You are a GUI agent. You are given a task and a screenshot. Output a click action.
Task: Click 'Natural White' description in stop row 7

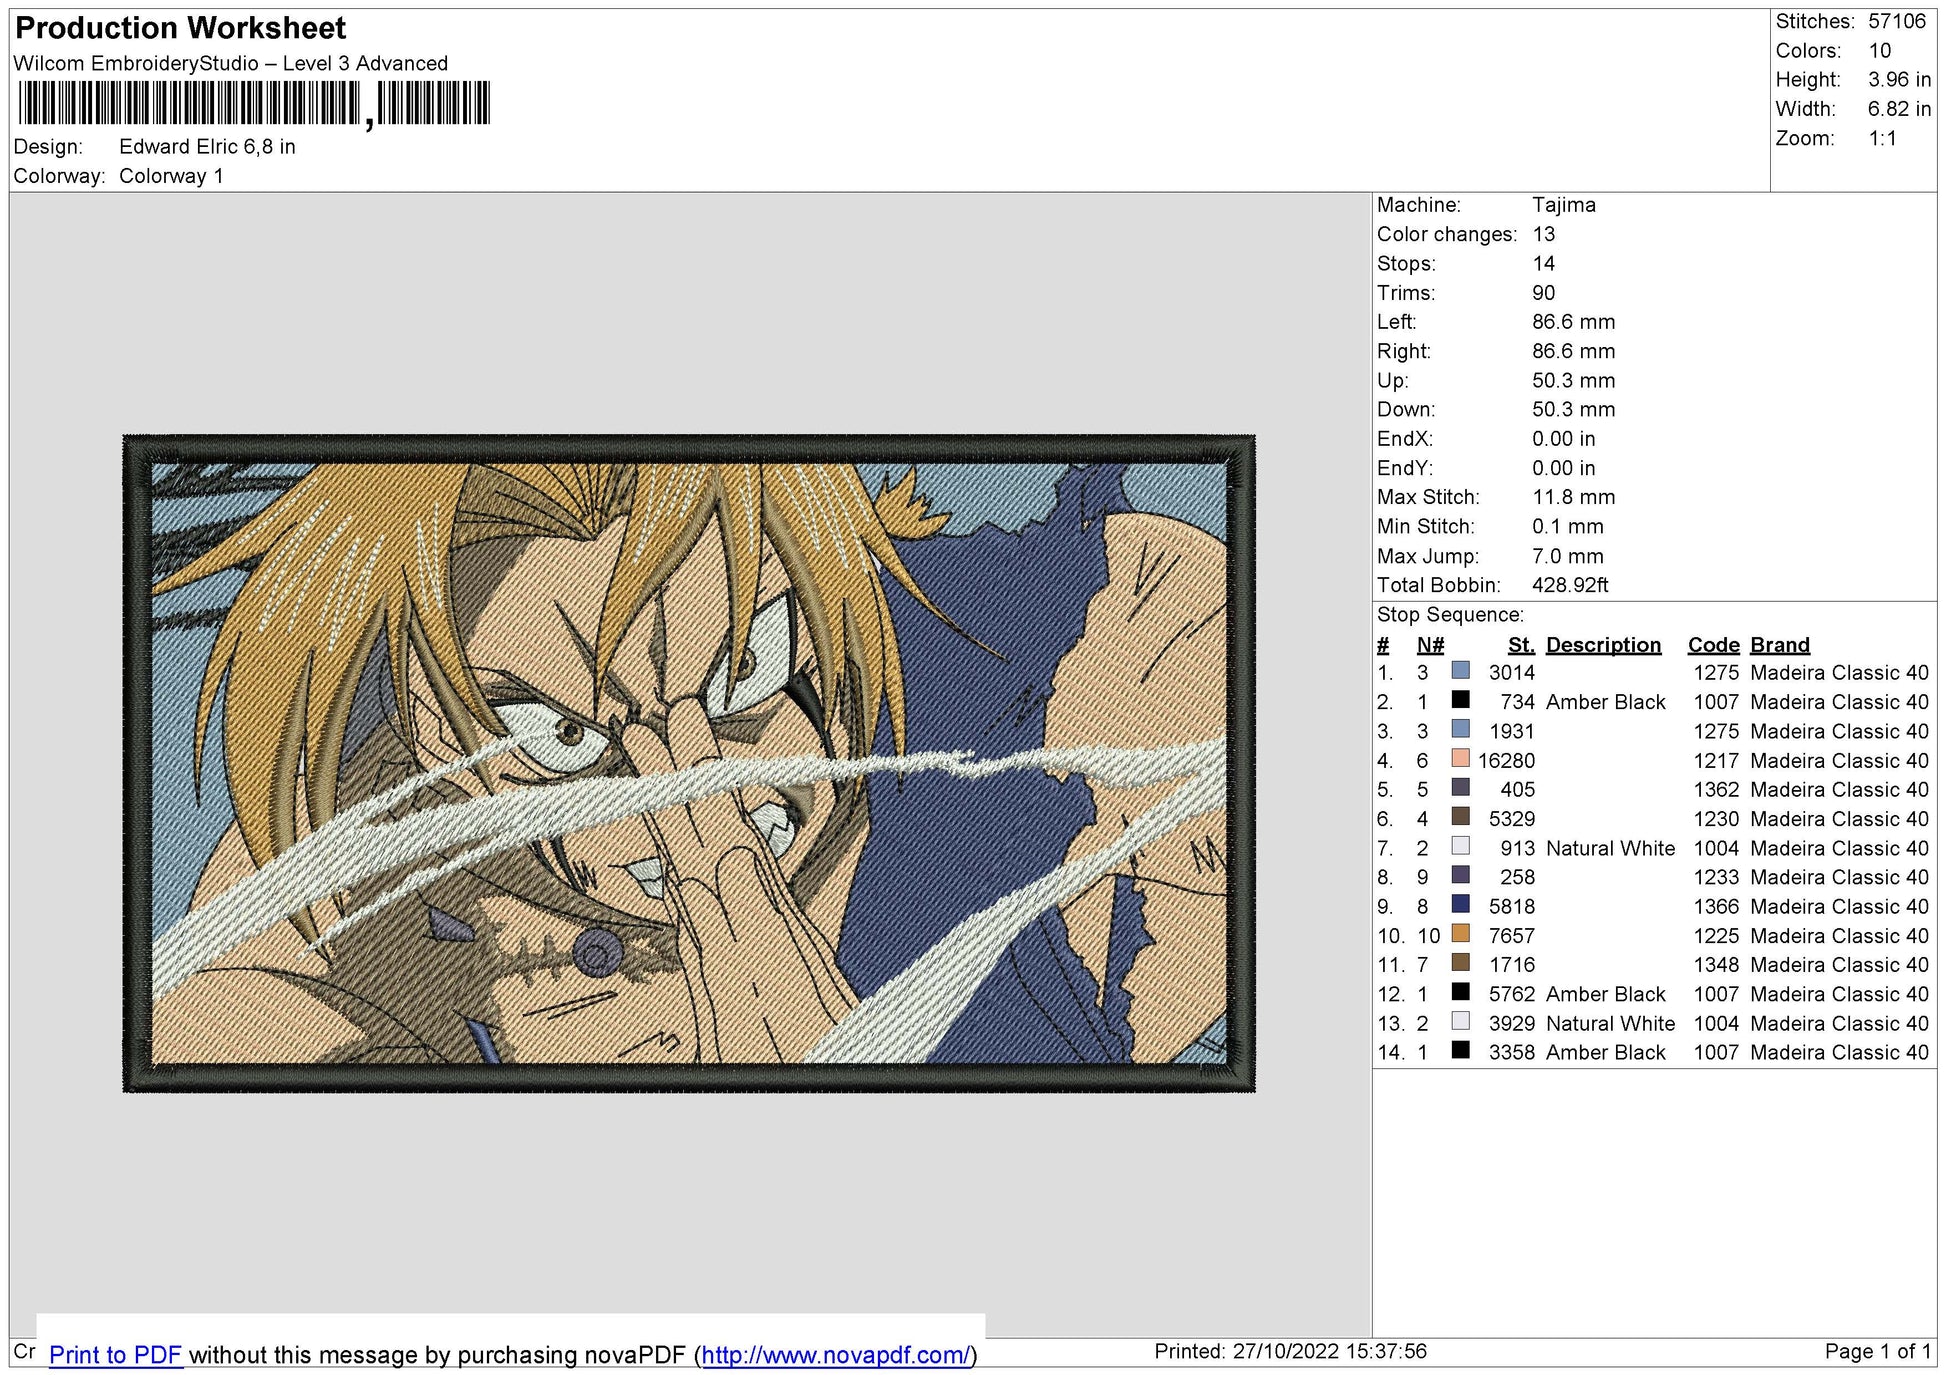[1610, 848]
